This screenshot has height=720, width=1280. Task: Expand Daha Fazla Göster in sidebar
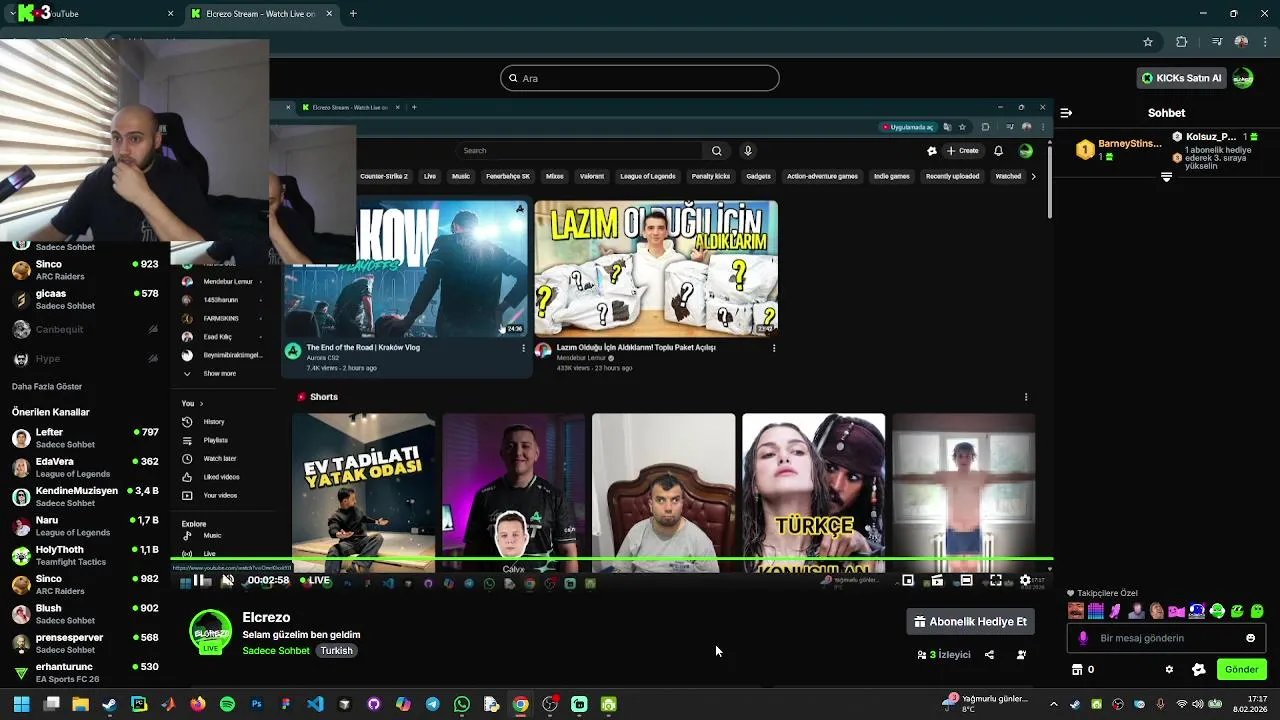(x=47, y=386)
